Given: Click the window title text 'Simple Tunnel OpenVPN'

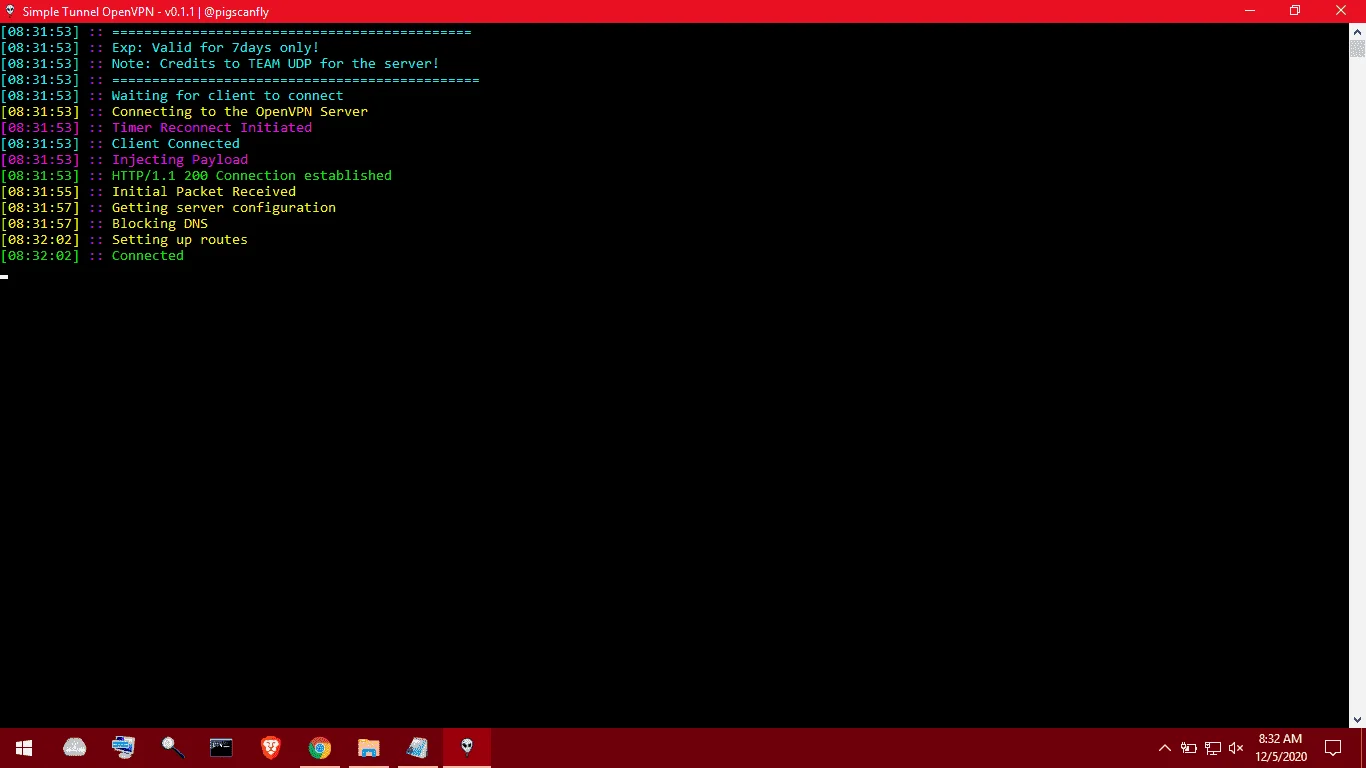Looking at the screenshot, I should 88,11.
